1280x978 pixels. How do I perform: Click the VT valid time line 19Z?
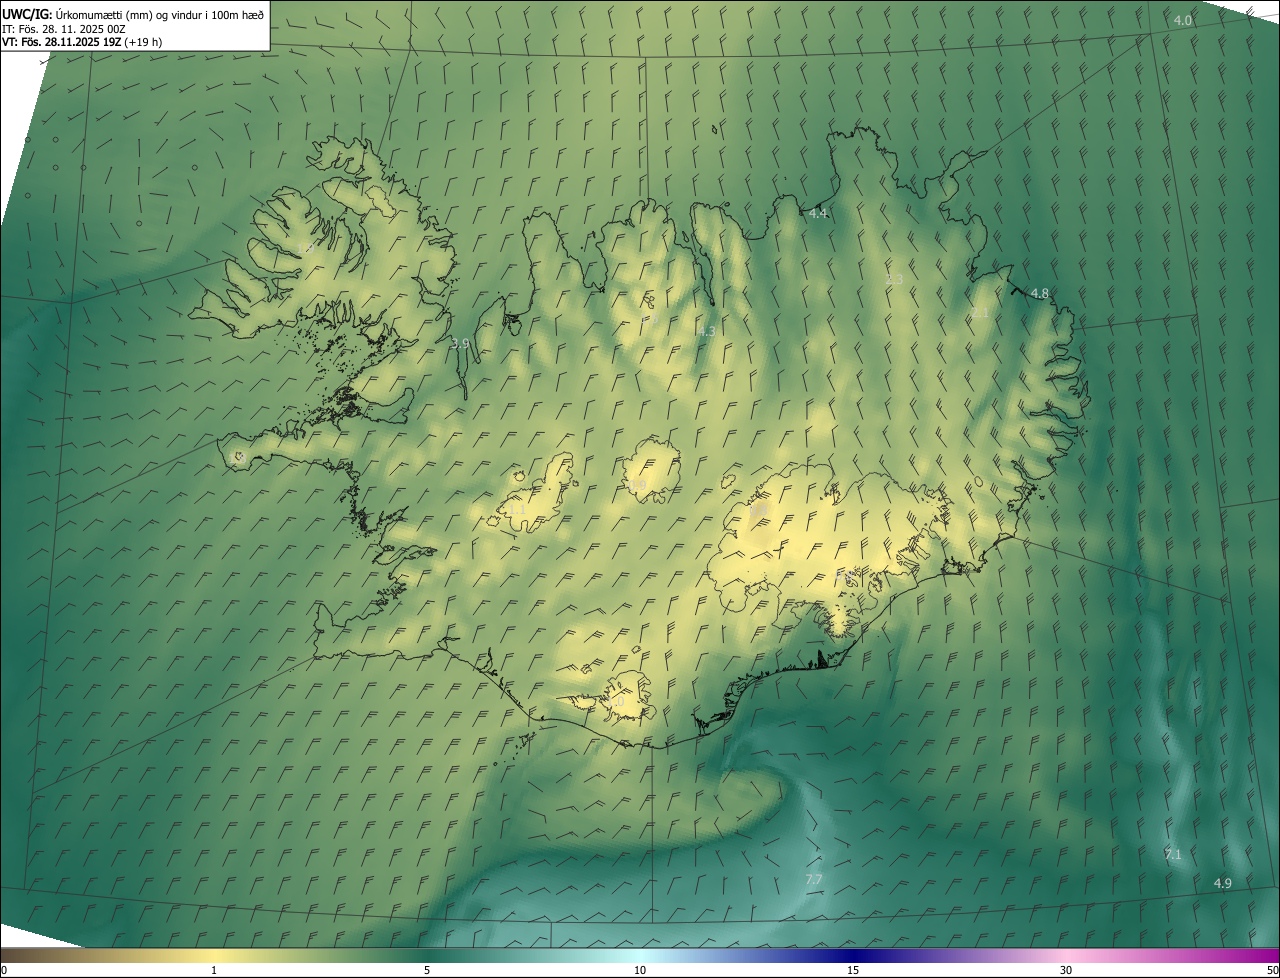pyautogui.click(x=82, y=42)
